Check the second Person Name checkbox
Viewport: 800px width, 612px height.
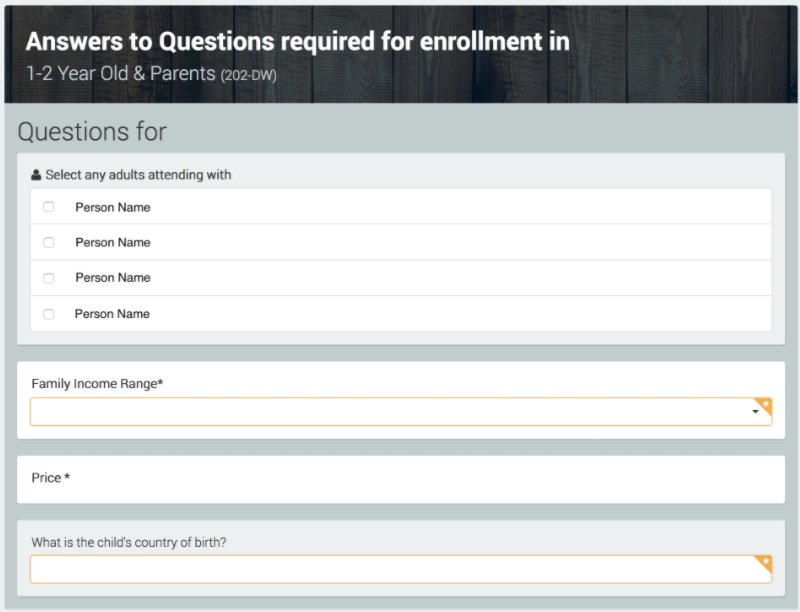point(48,242)
